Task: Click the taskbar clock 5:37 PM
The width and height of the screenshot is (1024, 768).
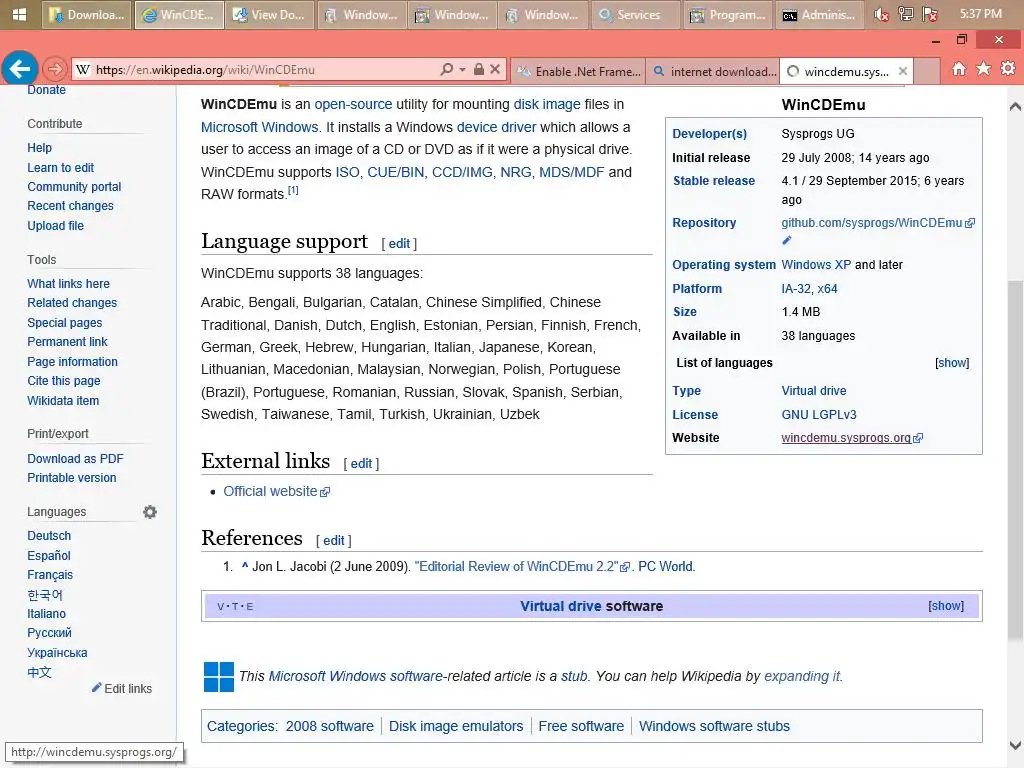Action: point(980,14)
